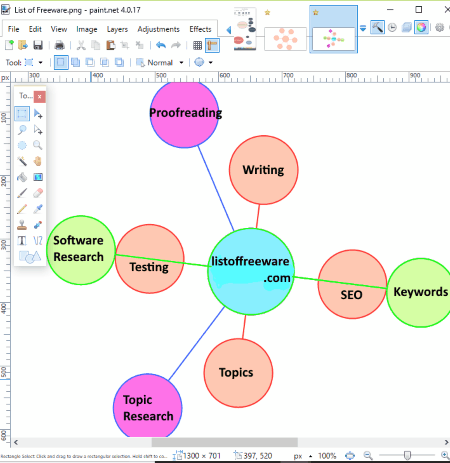Save the image with the floppy icon
This screenshot has height=463, width=450.
point(38,45)
